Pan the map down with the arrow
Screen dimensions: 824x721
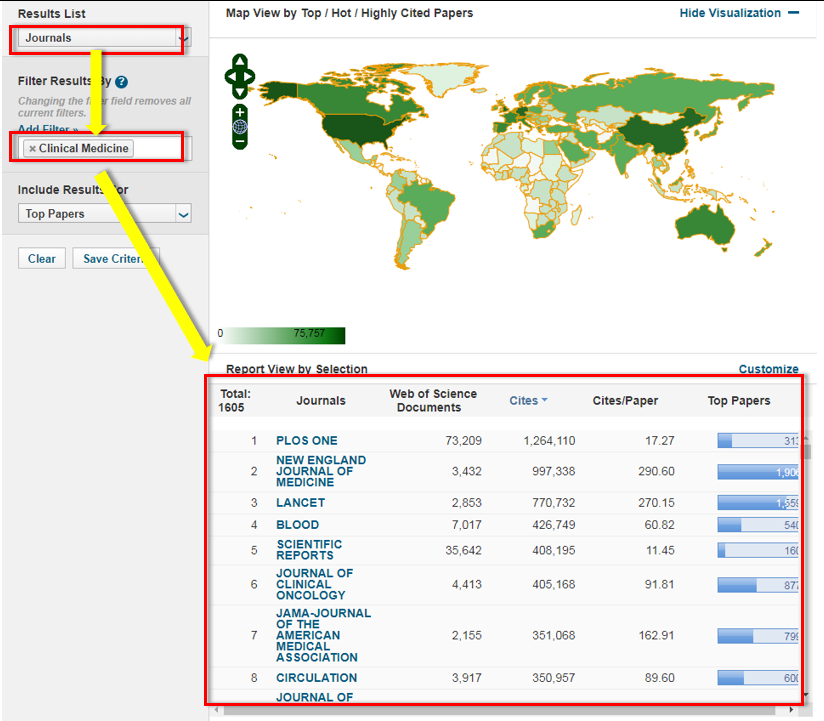tap(240, 92)
